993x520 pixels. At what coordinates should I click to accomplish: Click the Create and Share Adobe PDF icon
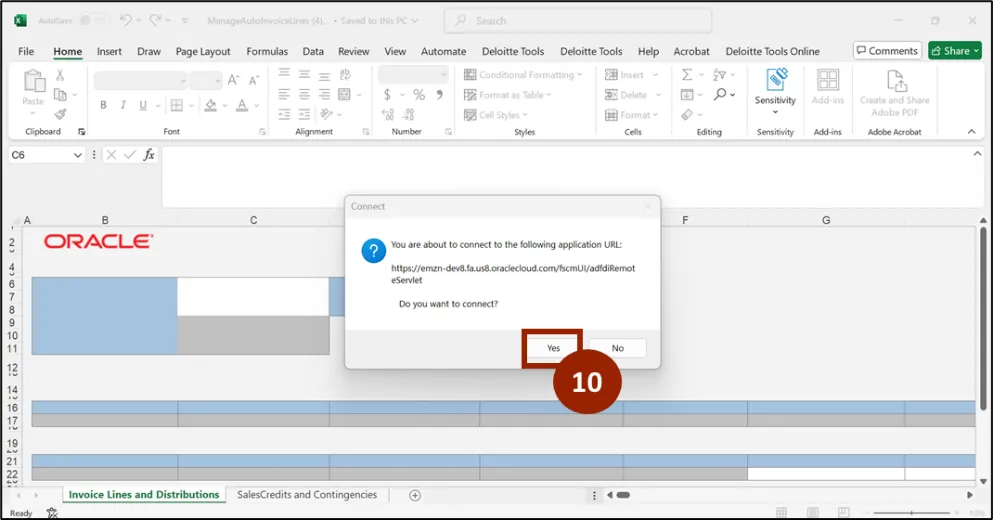coord(894,81)
